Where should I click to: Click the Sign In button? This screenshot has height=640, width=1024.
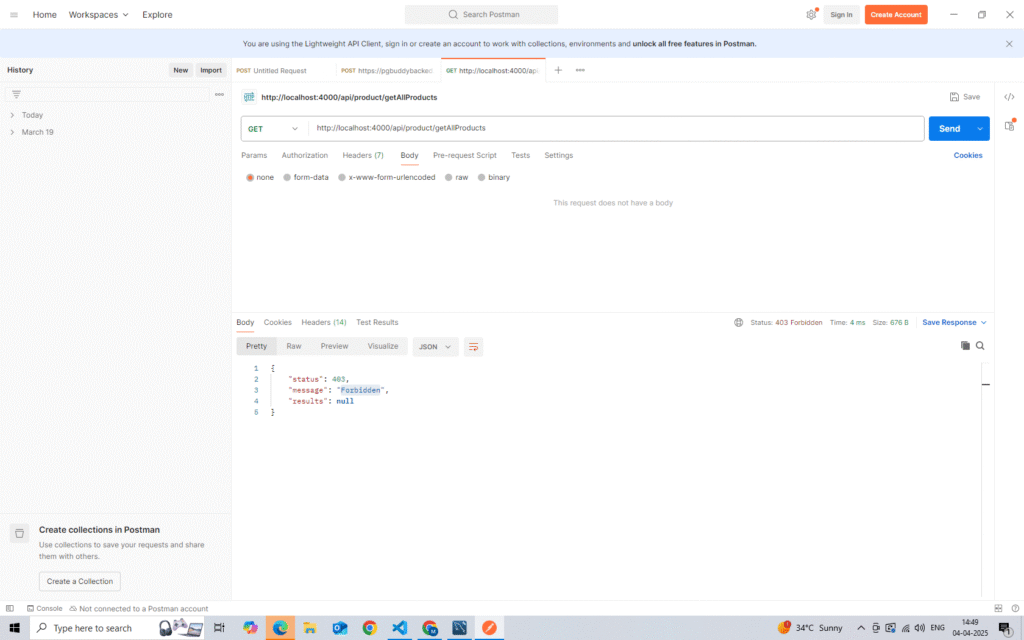pyautogui.click(x=841, y=14)
